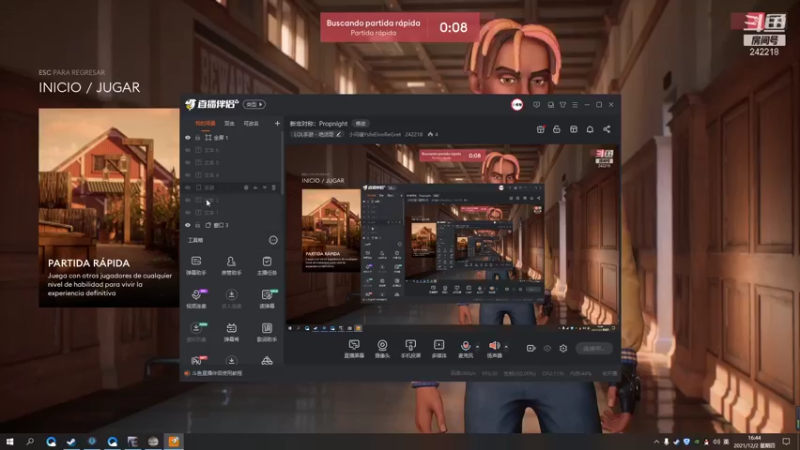Open the companion usage tutorial link
Viewport: 800px width, 450px height.
coord(217,373)
